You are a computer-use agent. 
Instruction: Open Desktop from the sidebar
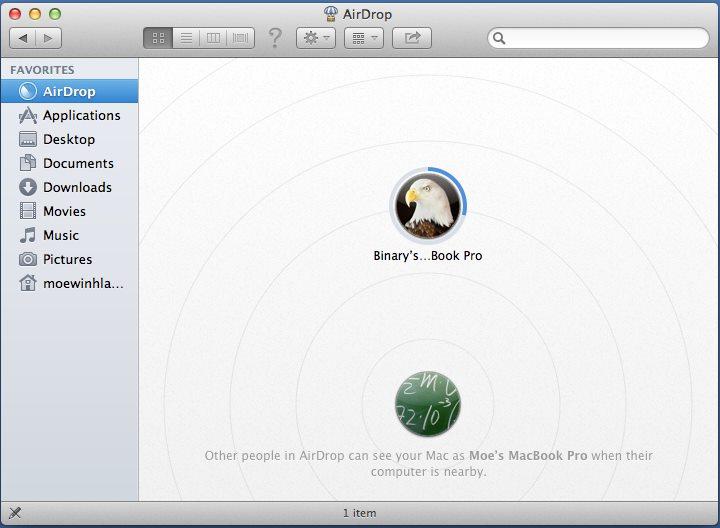(69, 139)
